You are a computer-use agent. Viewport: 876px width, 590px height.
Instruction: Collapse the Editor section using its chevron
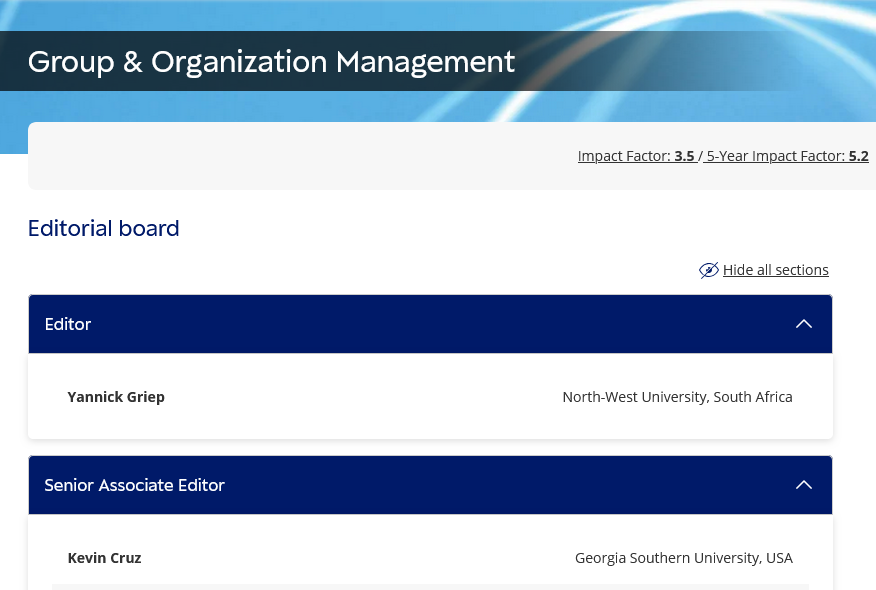click(x=803, y=324)
